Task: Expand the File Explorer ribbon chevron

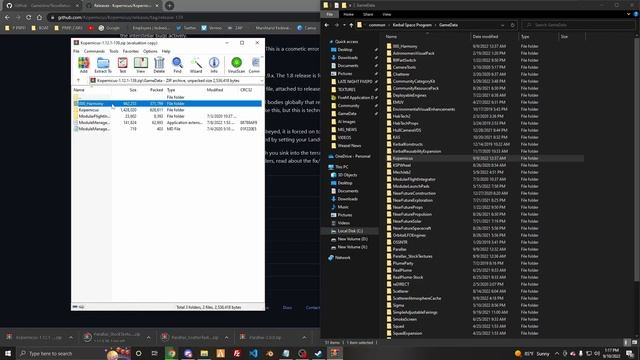Action: 628,14
